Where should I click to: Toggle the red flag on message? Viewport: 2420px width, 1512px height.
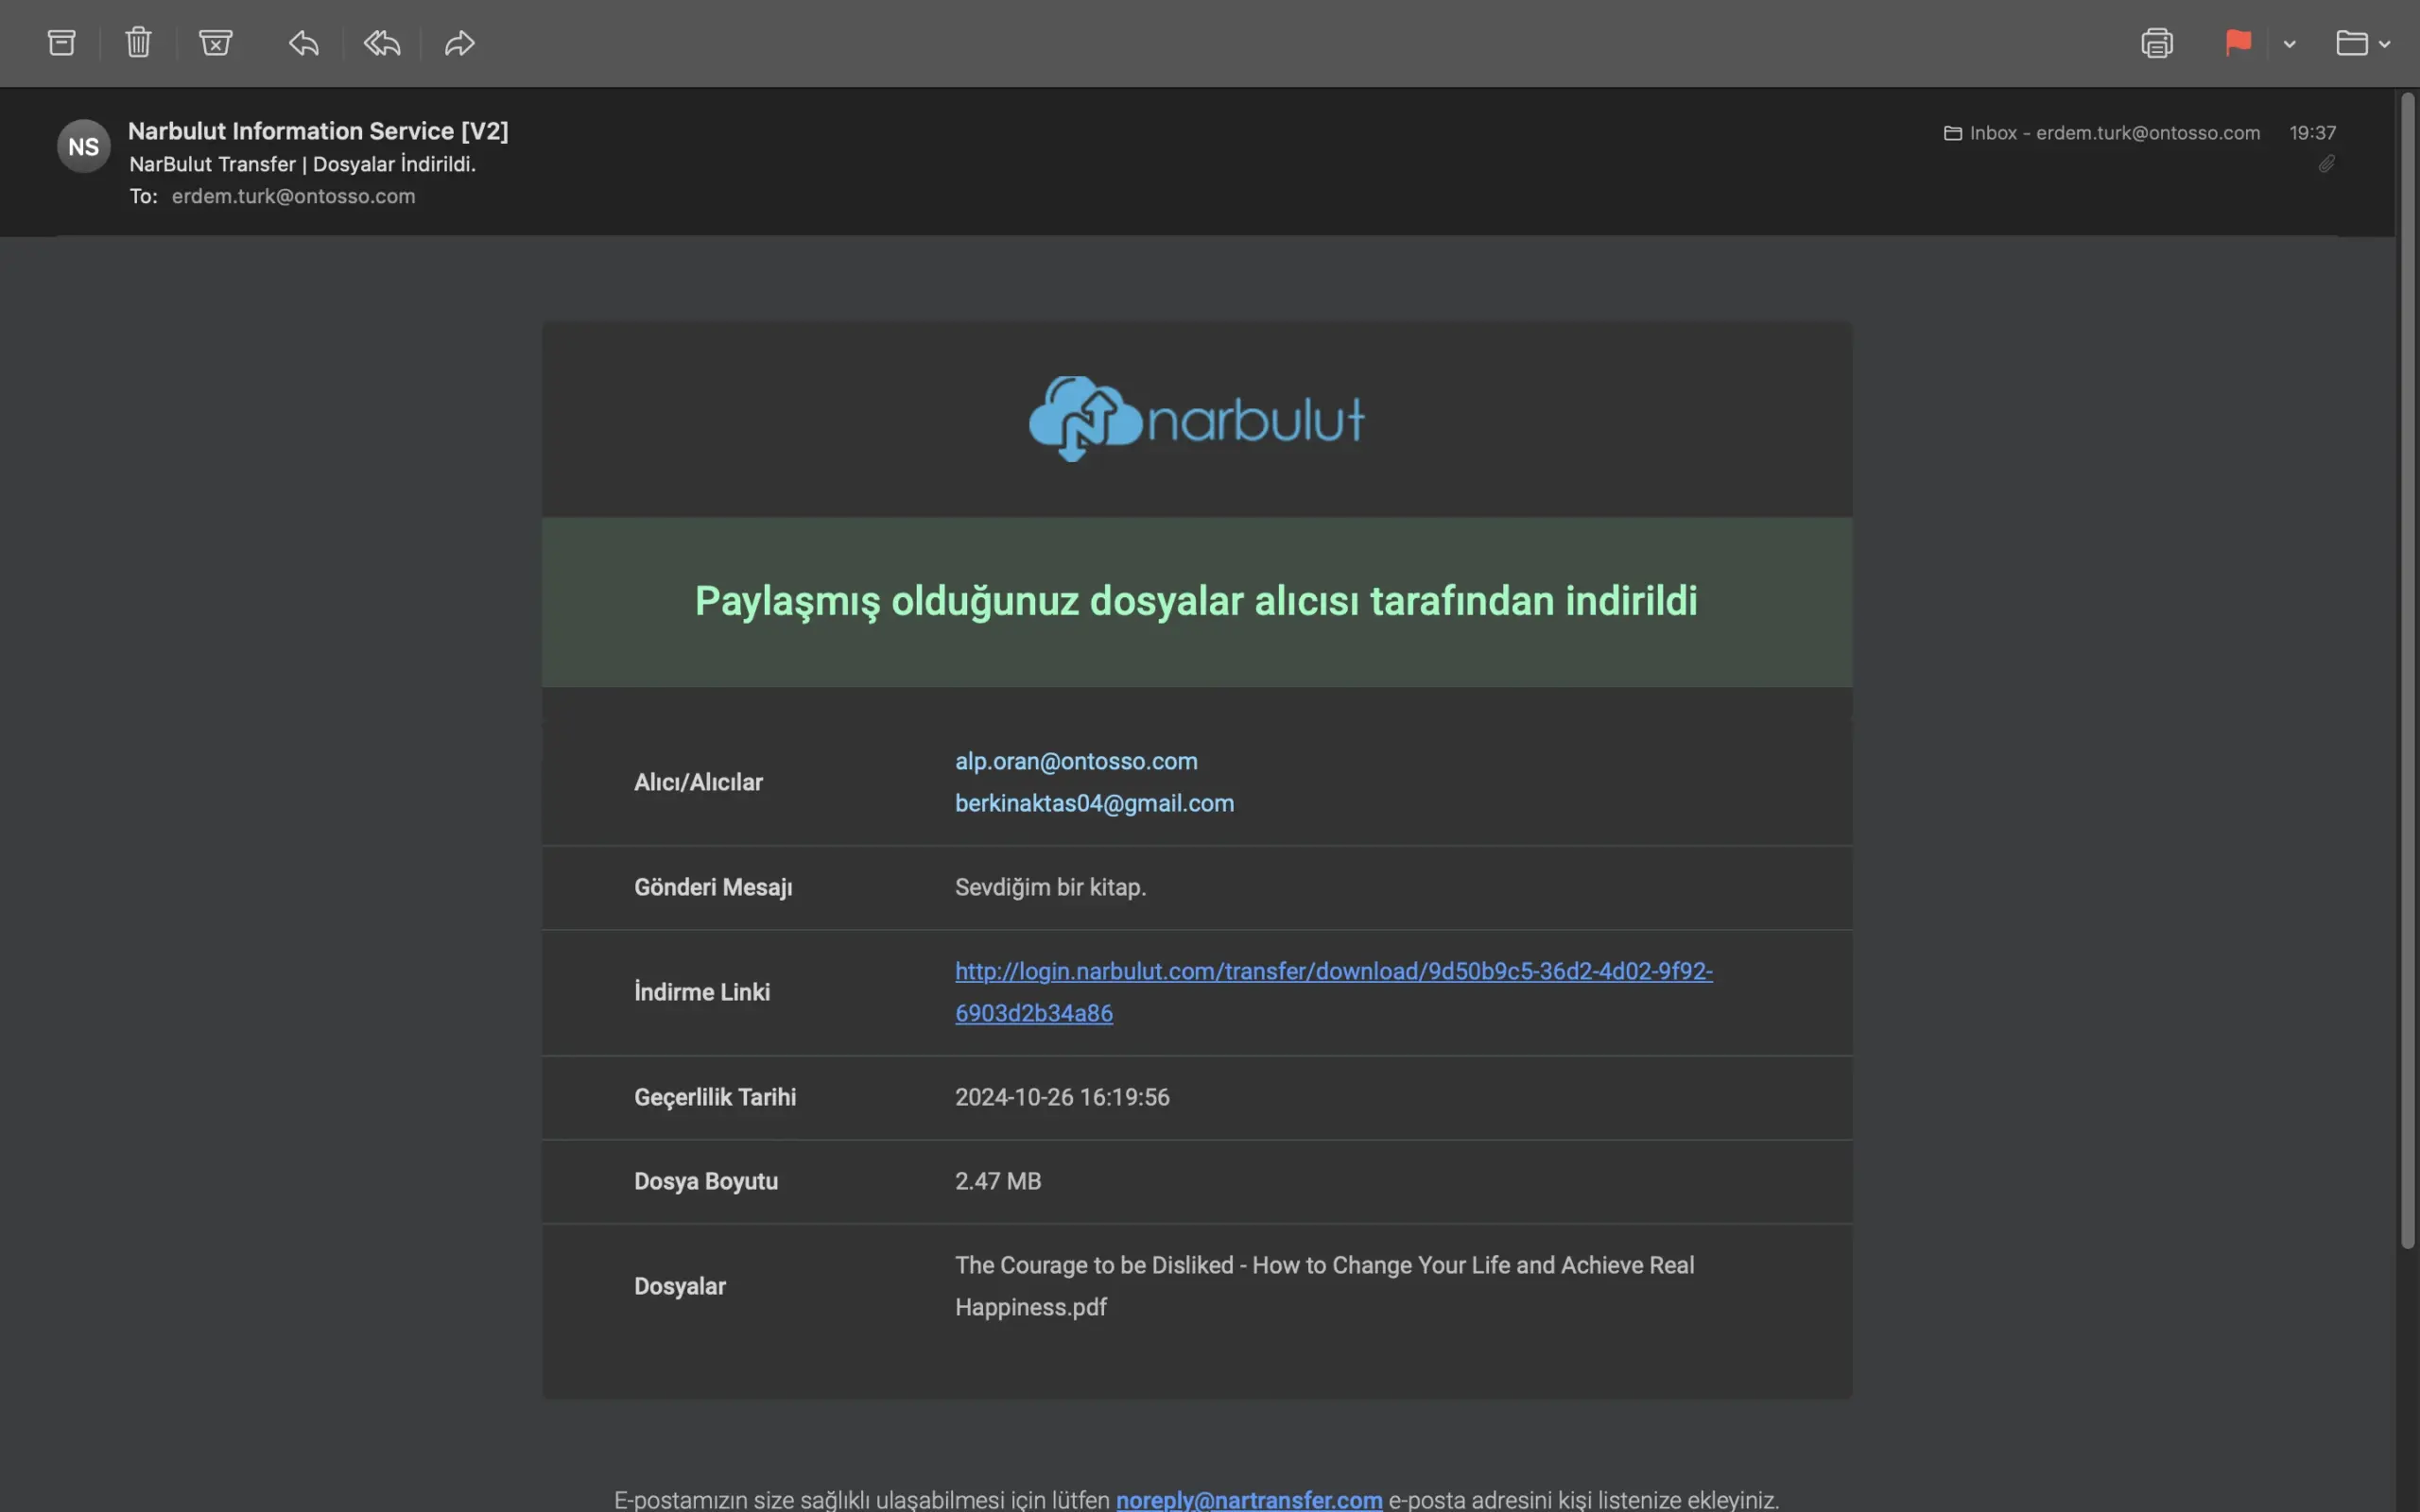(x=2237, y=43)
